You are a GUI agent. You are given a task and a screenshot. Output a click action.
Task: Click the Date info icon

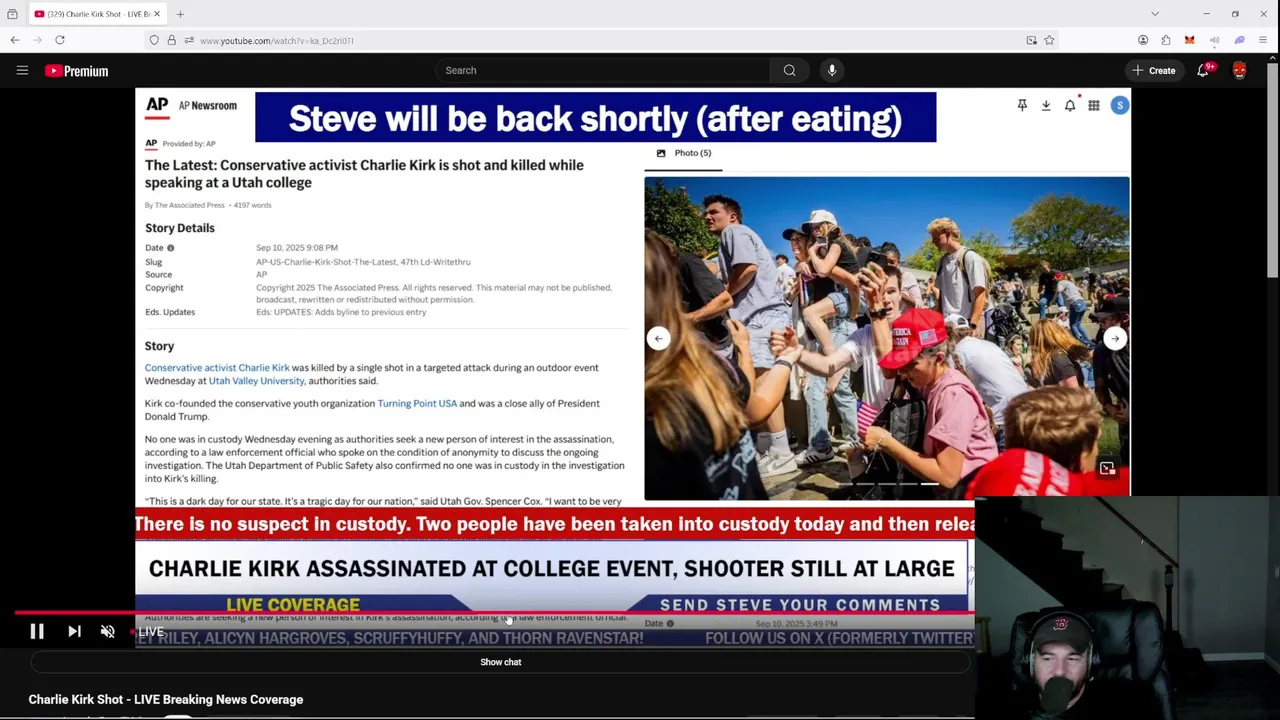tap(171, 248)
